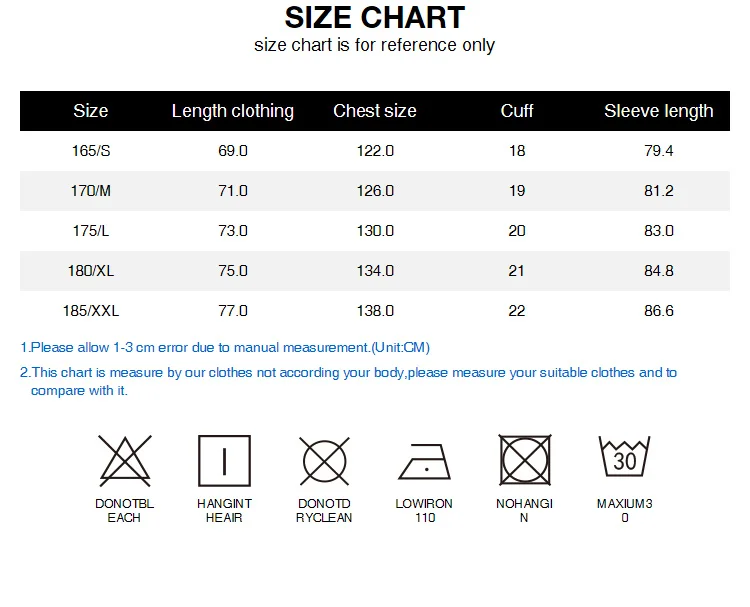The width and height of the screenshot is (750, 607).
Task: Select the Cuff column header
Action: point(517,111)
